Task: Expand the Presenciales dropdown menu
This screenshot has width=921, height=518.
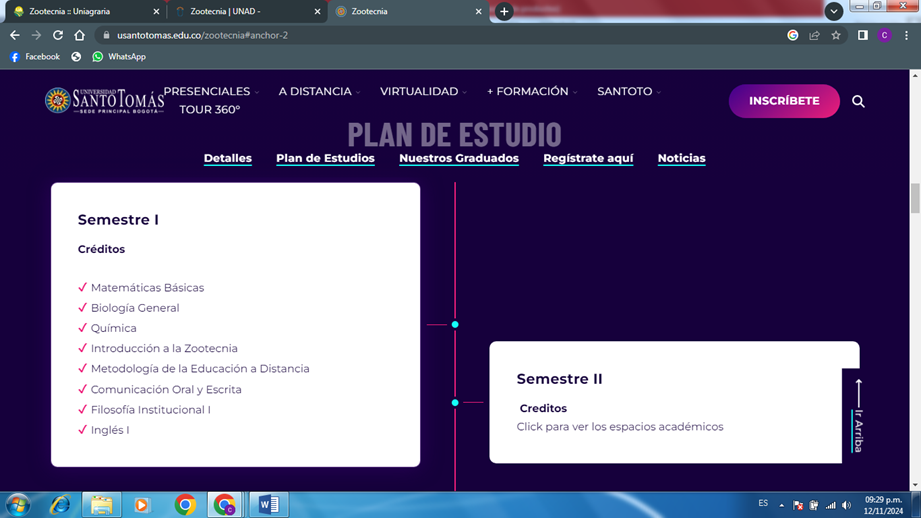Action: [x=210, y=91]
